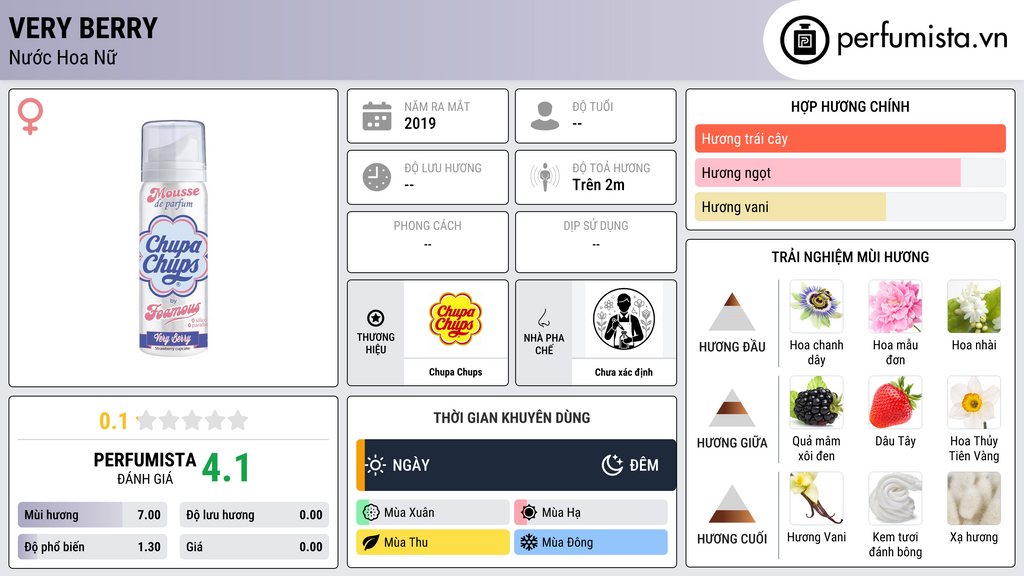Image resolution: width=1024 pixels, height=576 pixels.
Task: Select the Hoa chanh dây note image
Action: pos(816,306)
